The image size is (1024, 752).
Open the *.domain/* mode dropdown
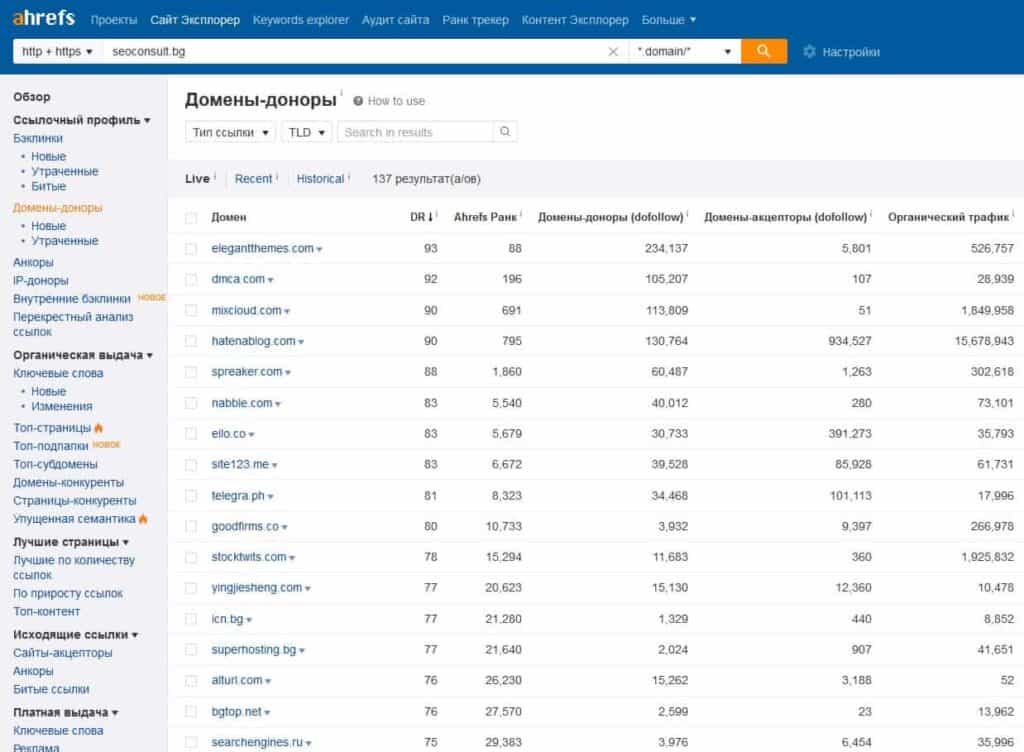point(684,52)
